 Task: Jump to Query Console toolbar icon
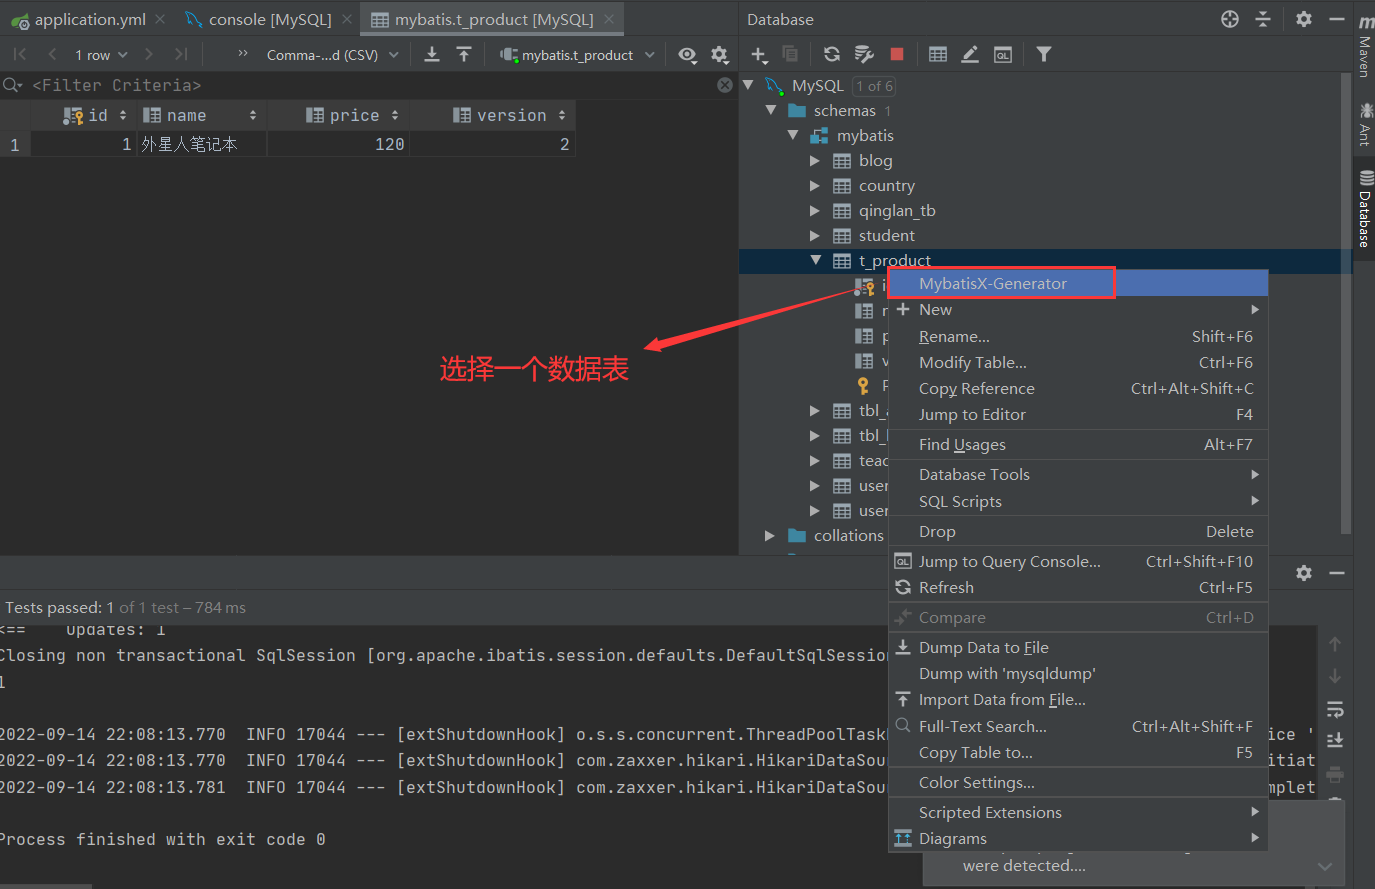tap(1003, 55)
